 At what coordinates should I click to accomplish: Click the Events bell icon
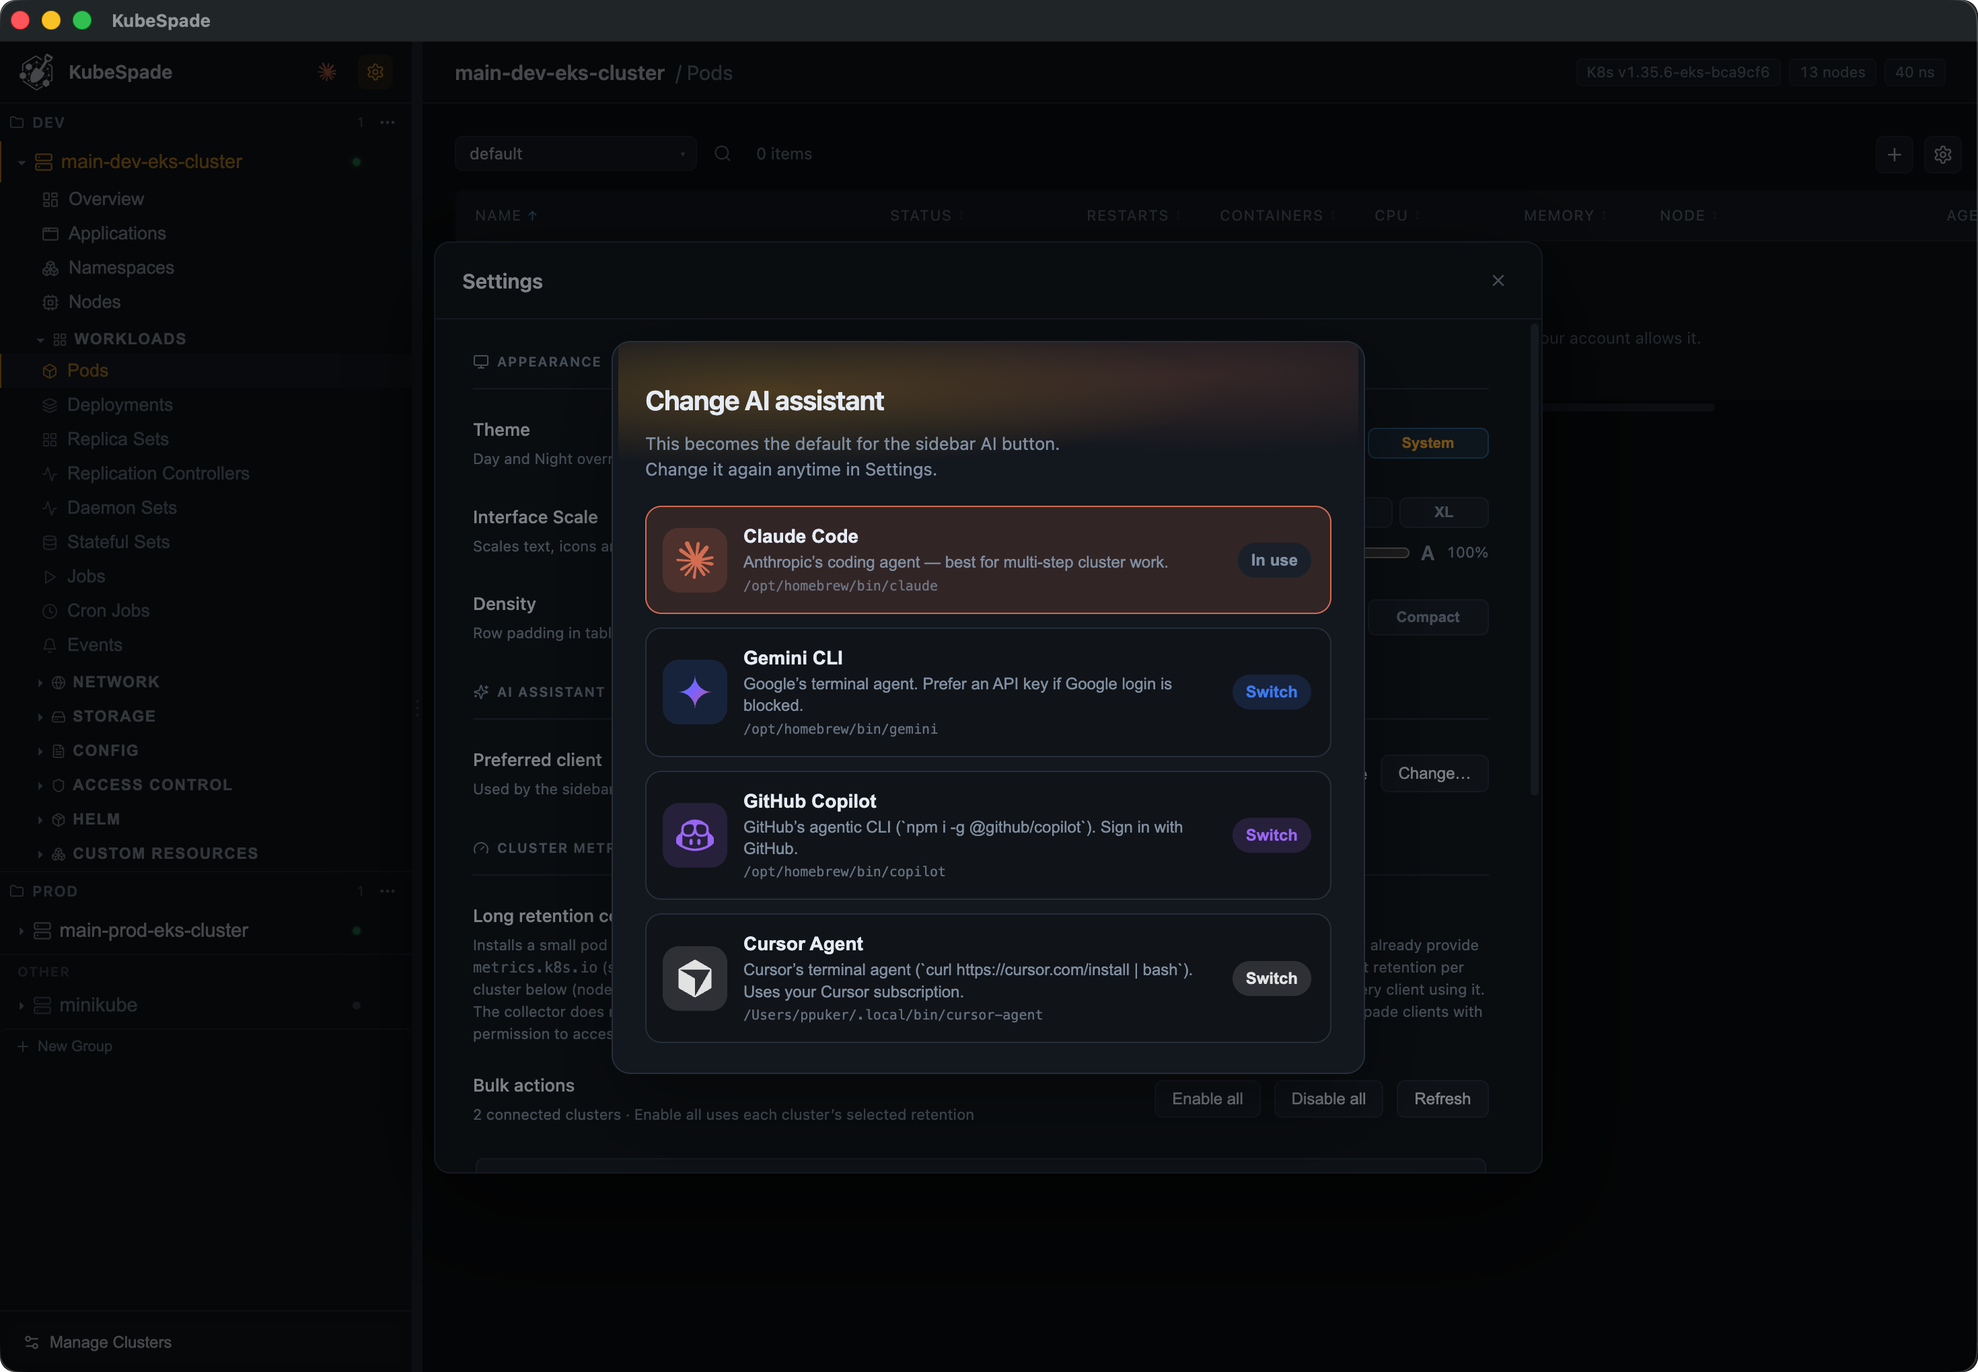[49, 645]
